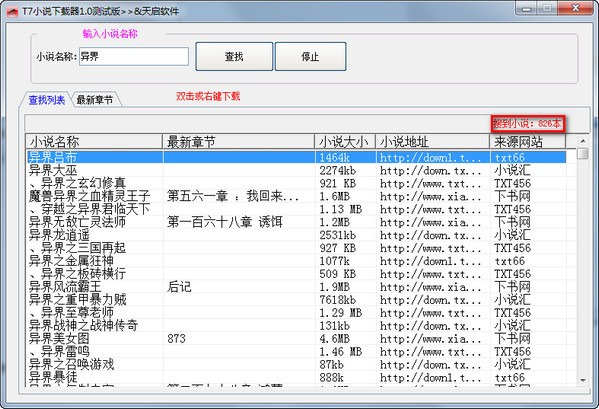
Task: Select the row 、穿越之异界君临天下
Action: pyautogui.click(x=296, y=209)
